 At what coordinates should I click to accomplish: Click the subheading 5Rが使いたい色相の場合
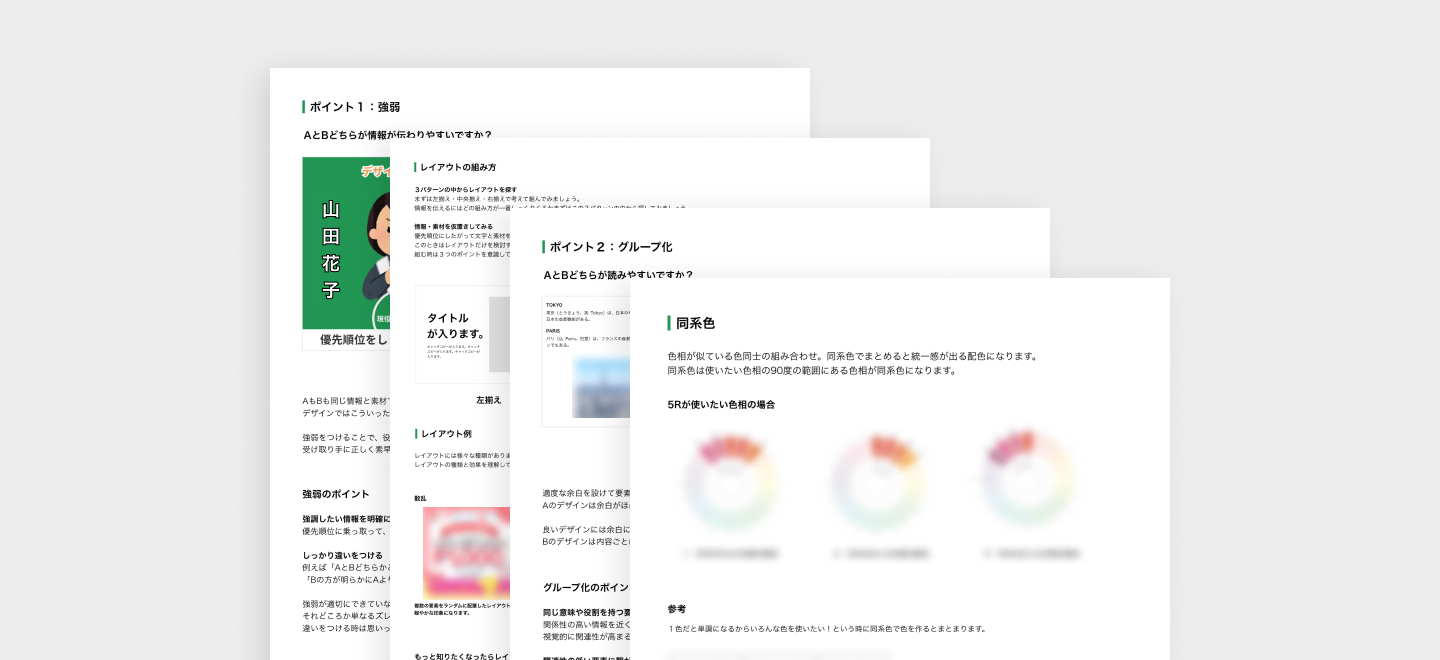click(721, 405)
